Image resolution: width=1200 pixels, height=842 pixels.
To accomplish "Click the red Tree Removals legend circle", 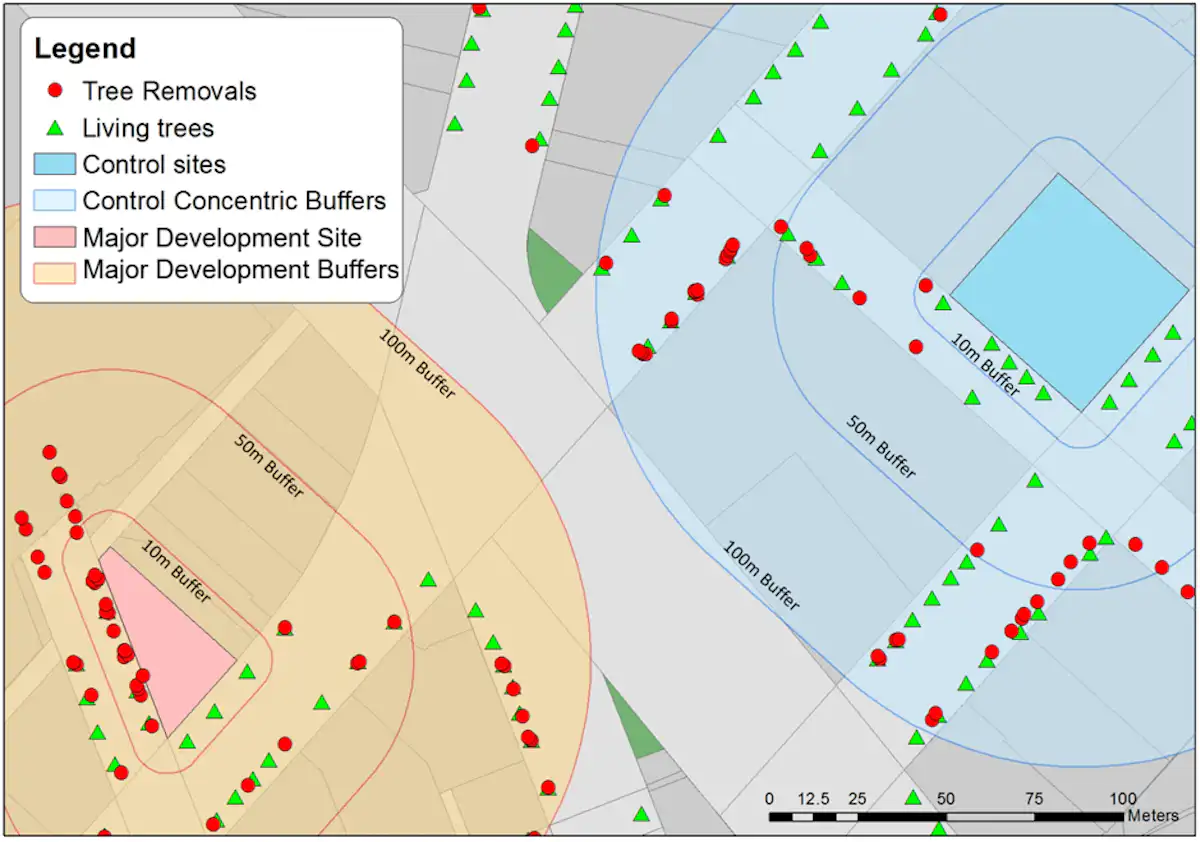I will [x=56, y=91].
